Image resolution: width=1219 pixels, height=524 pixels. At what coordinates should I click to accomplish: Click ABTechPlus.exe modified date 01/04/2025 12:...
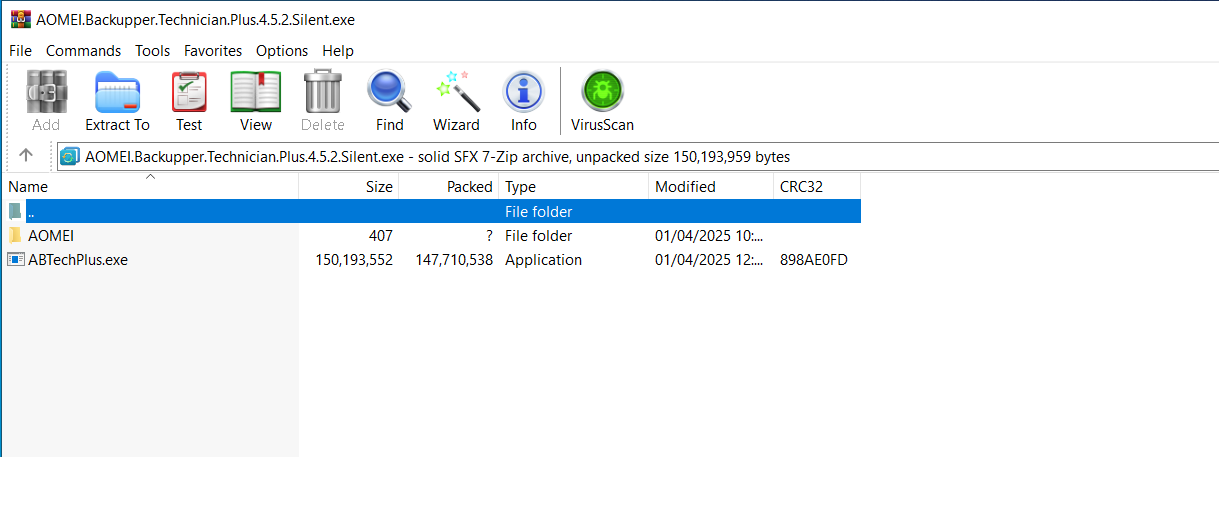(x=709, y=260)
